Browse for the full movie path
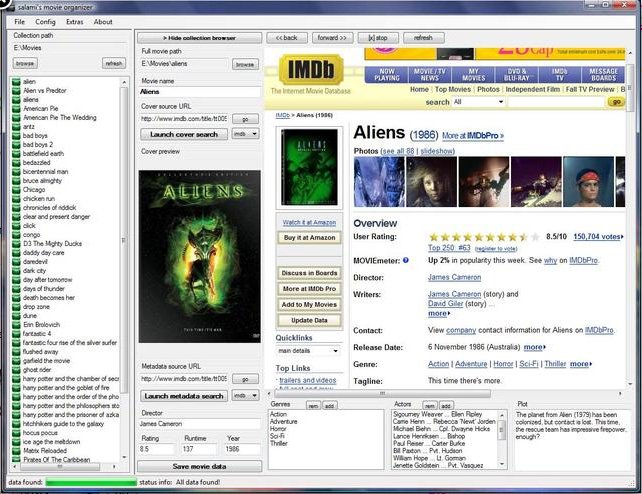 coord(245,64)
